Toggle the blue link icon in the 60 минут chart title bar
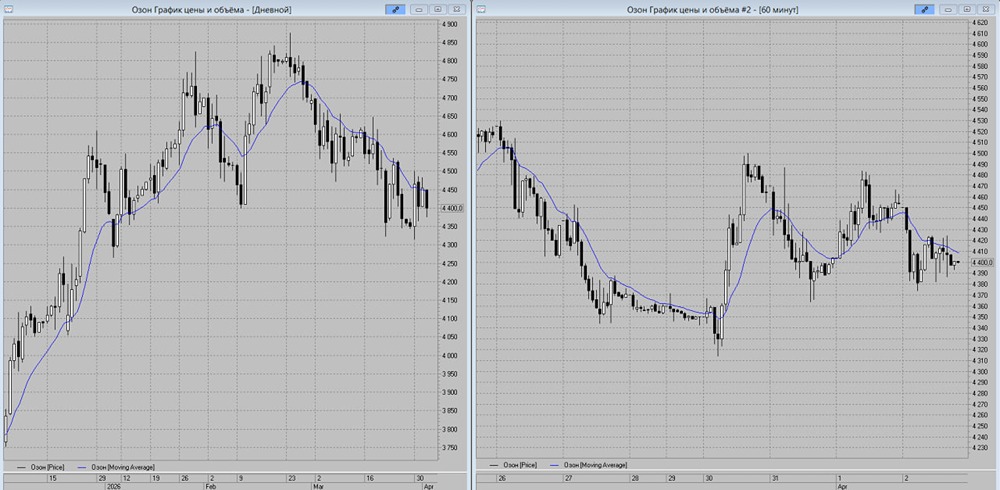The height and width of the screenshot is (490, 1000). point(924,9)
